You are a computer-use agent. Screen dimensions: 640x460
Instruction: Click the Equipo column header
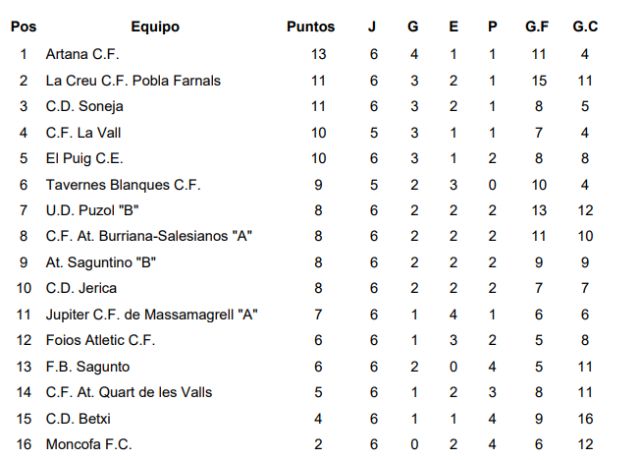point(155,27)
